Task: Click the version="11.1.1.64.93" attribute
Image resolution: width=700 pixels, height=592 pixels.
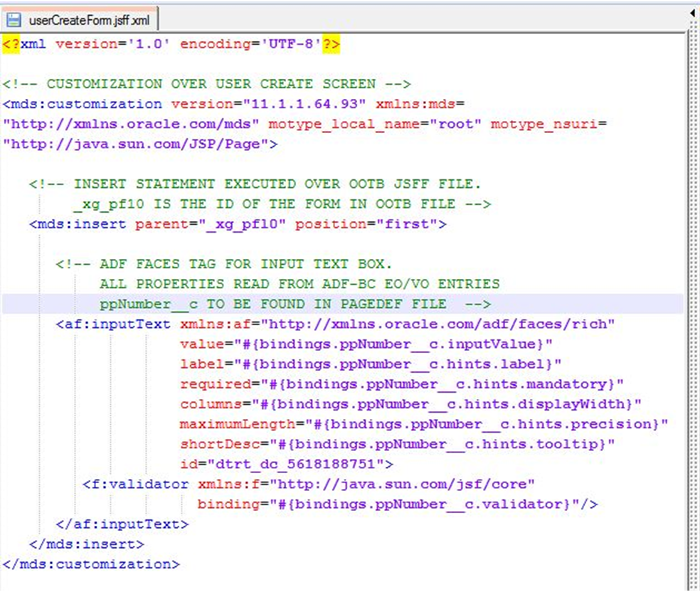Action: coord(269,104)
